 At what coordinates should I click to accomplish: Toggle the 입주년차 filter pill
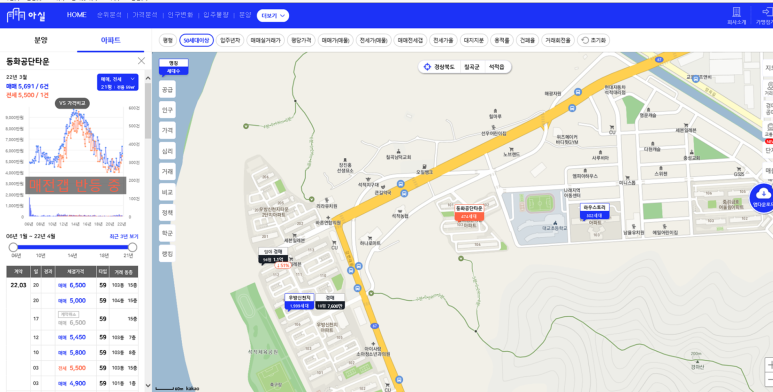click(230, 40)
